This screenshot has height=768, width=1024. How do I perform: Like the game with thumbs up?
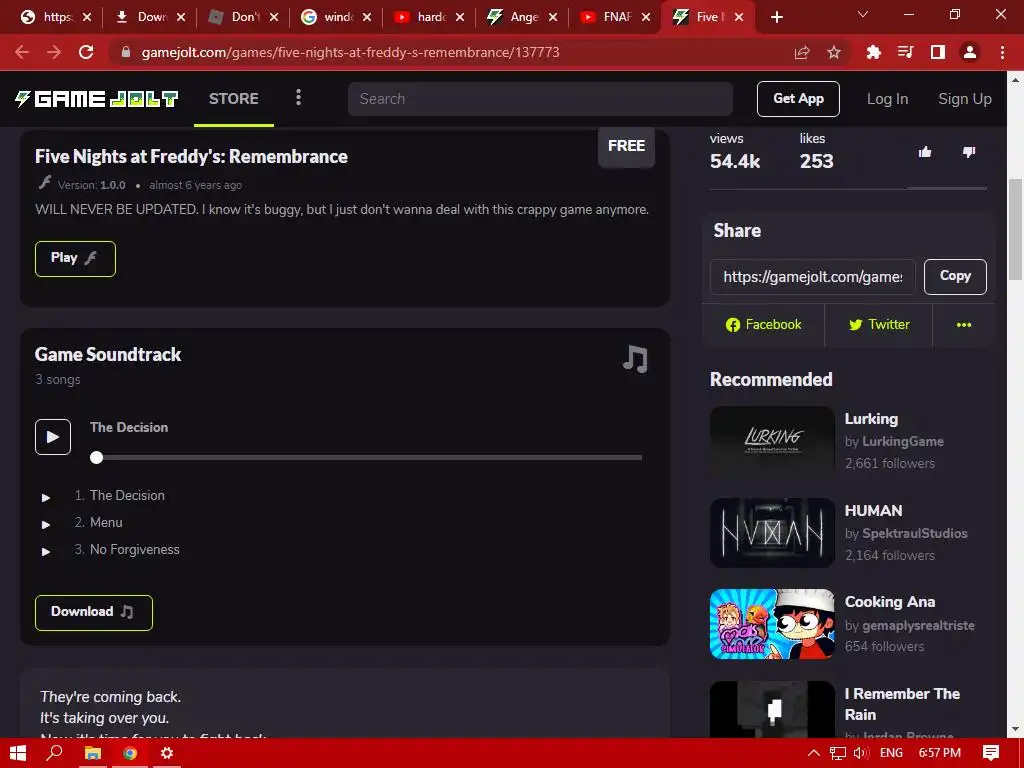925,152
